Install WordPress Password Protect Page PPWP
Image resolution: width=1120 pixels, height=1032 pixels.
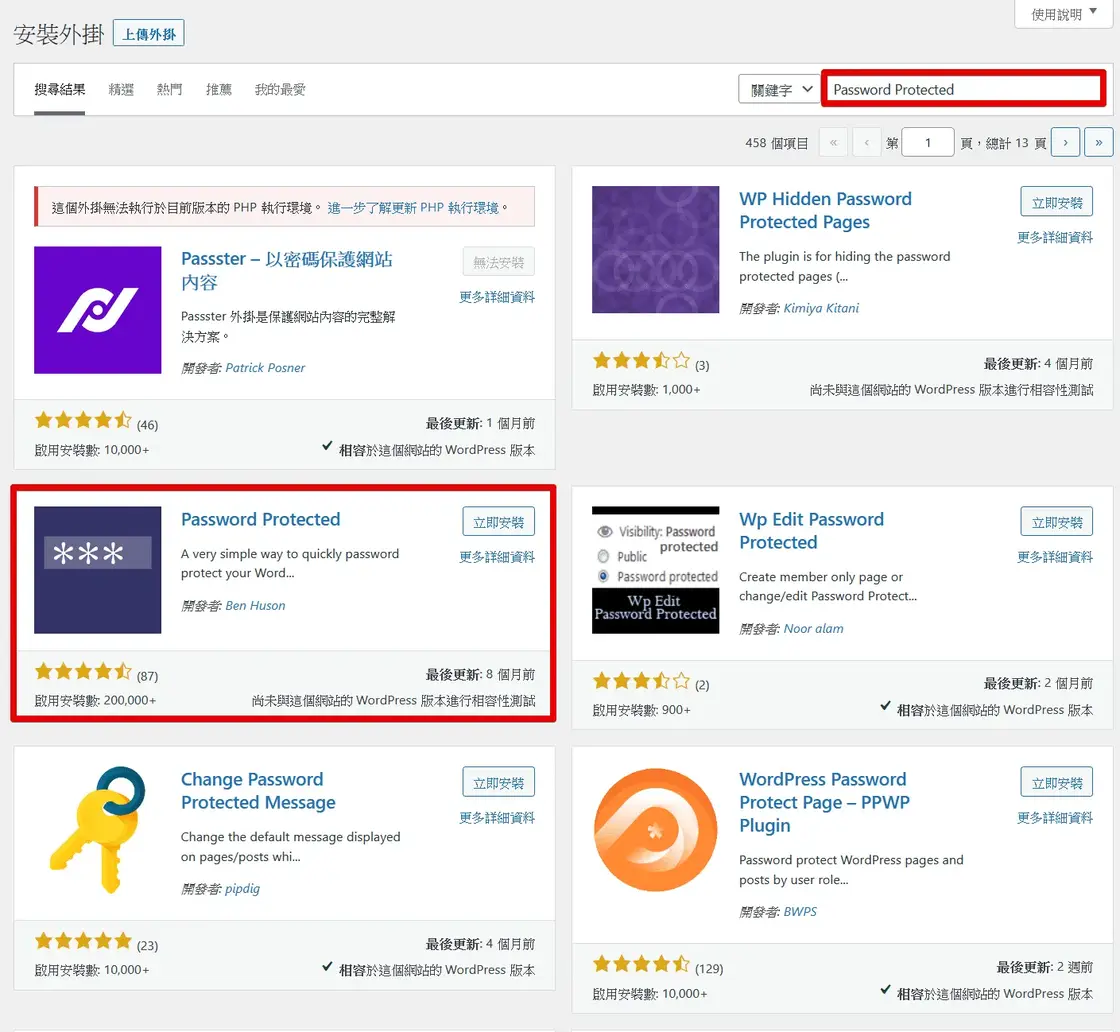coord(1056,783)
